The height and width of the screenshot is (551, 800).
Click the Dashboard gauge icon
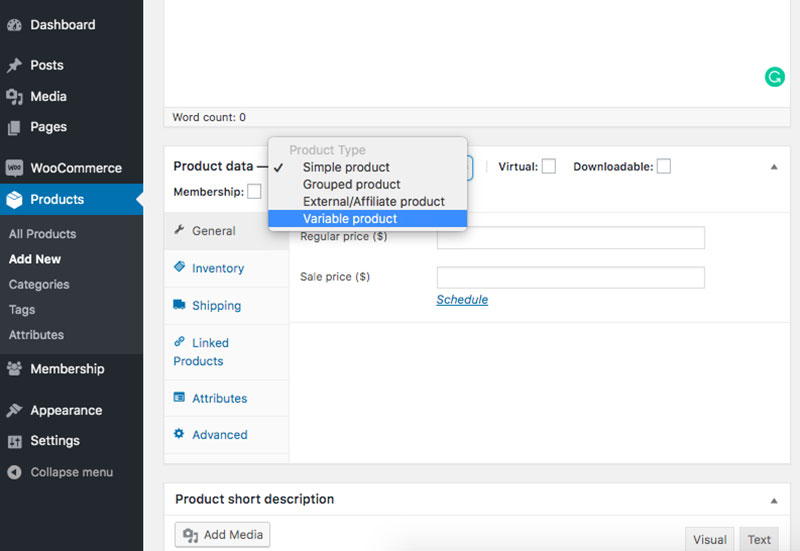click(x=14, y=24)
